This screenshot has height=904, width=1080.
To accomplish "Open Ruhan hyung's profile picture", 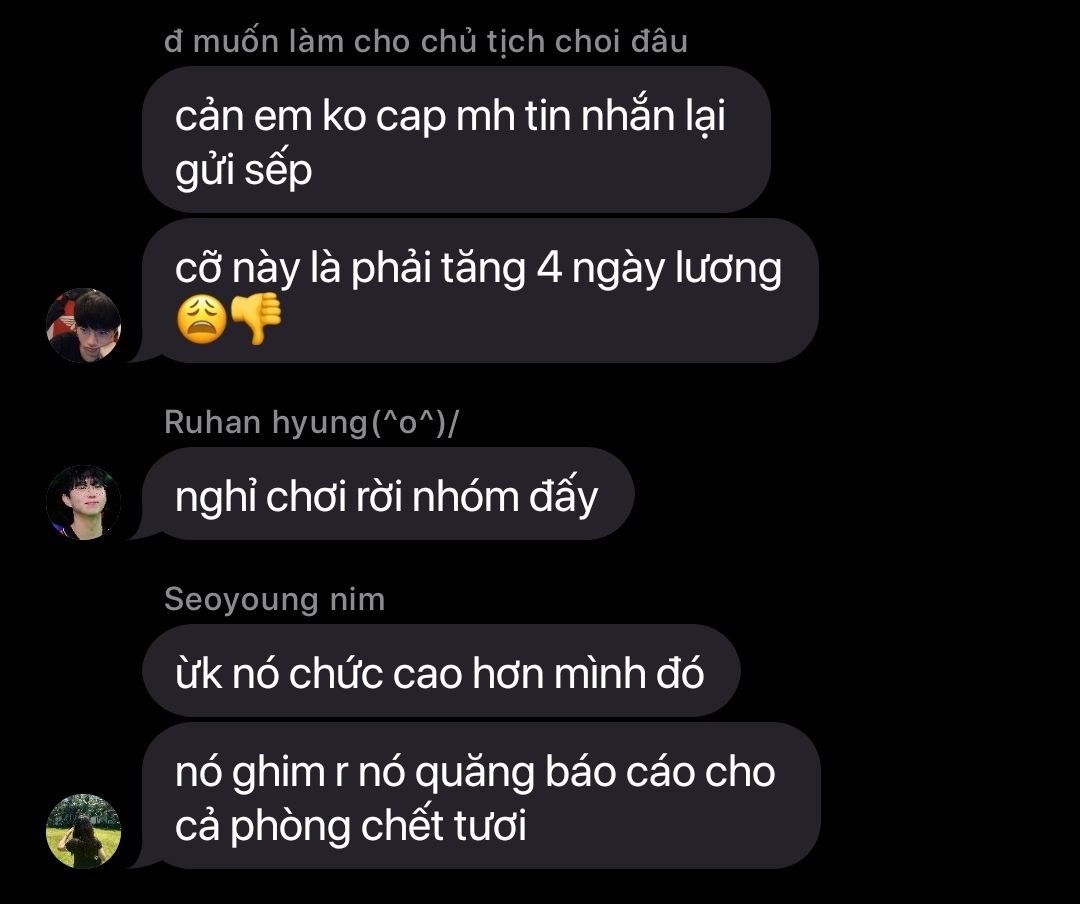I will [x=83, y=502].
